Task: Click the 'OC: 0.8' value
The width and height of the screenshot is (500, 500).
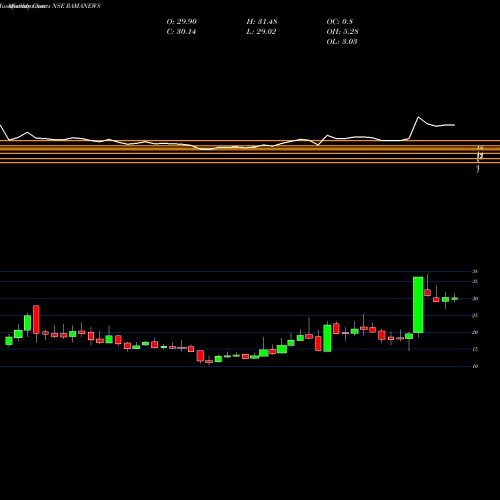Action: [x=339, y=21]
